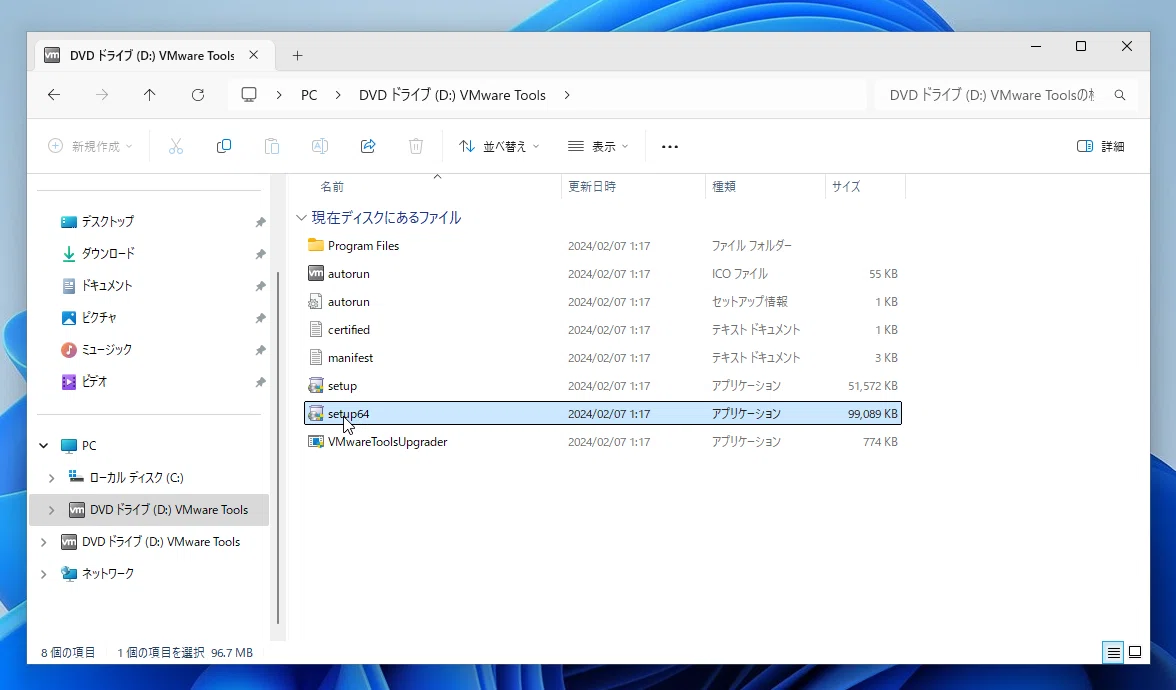The height and width of the screenshot is (690, 1176).
Task: Click the navigation pane vertical scrollbar
Action: pyautogui.click(x=278, y=447)
